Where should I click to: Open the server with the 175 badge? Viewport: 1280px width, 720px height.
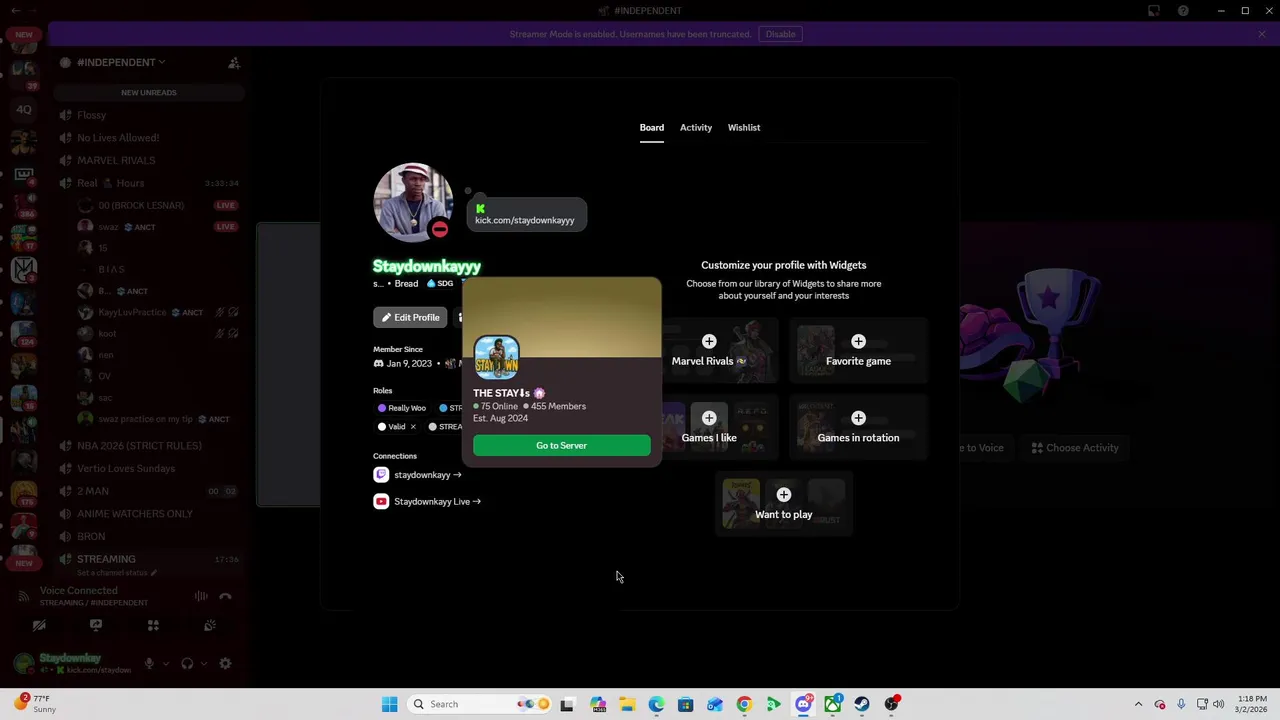pos(24,493)
